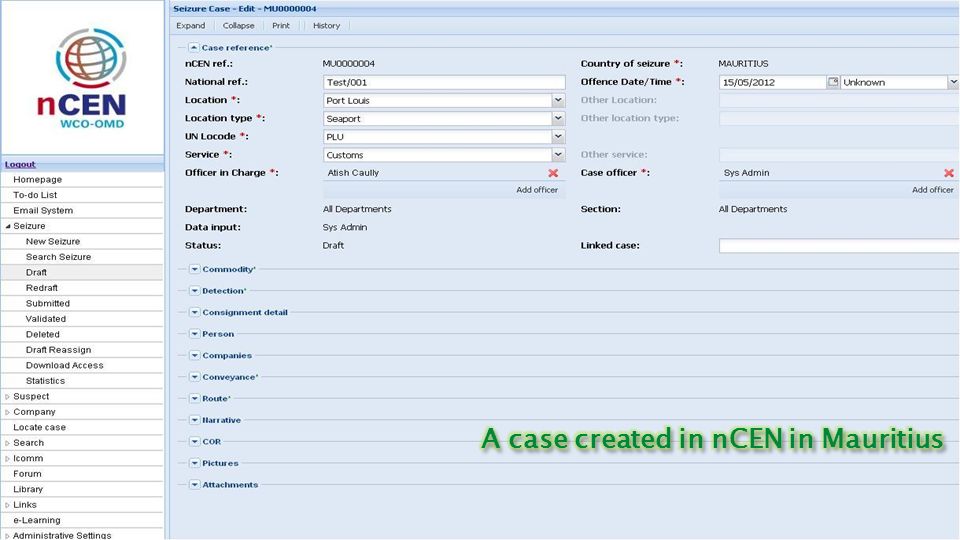Click the National ref. field Test/001
This screenshot has width=960, height=540.
pyautogui.click(x=444, y=82)
